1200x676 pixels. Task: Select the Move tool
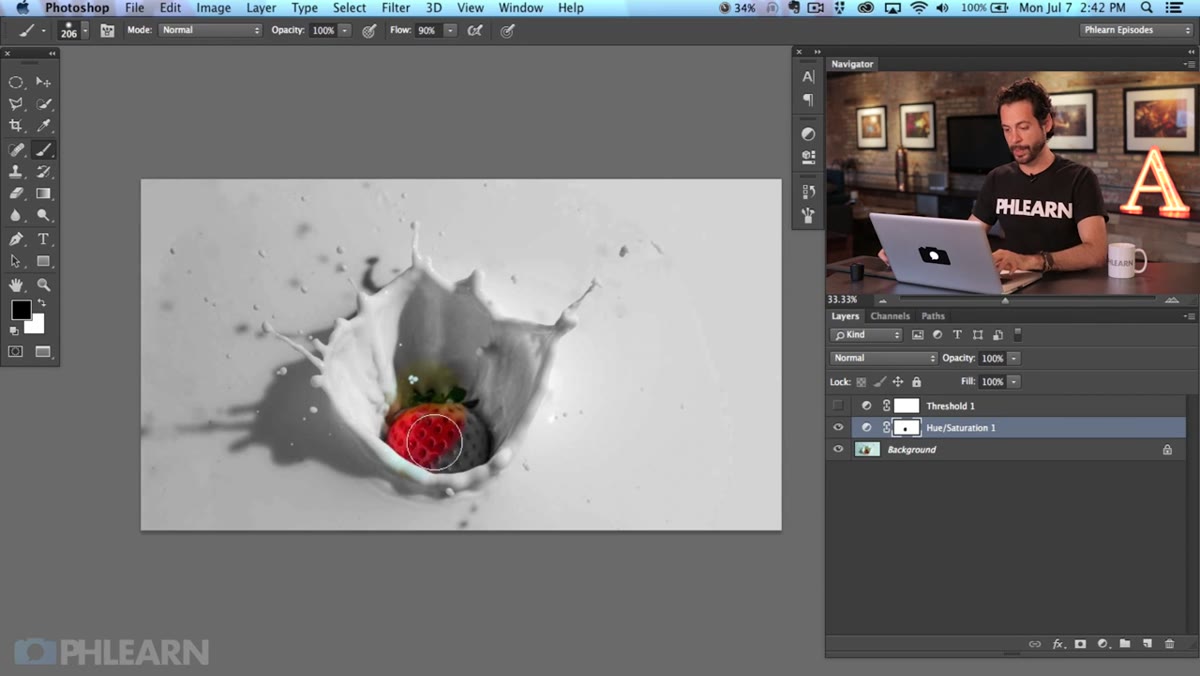tap(44, 82)
